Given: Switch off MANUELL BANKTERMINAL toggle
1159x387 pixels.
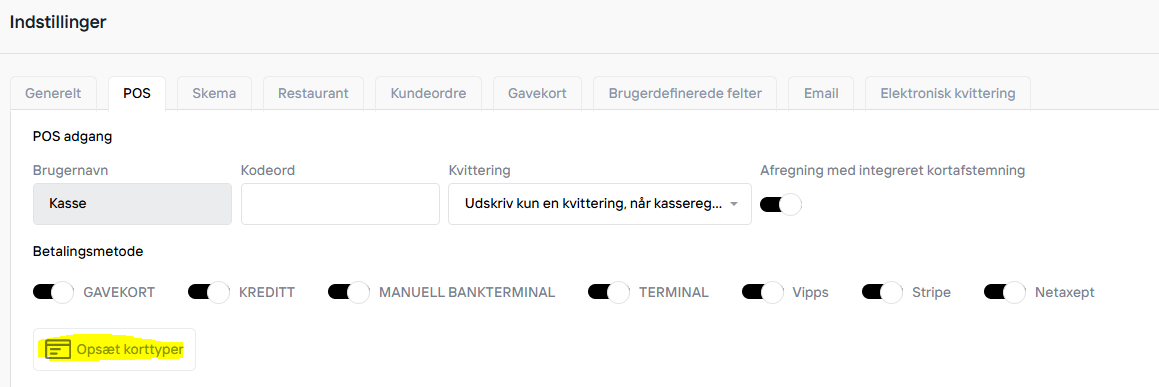Looking at the screenshot, I should [348, 292].
